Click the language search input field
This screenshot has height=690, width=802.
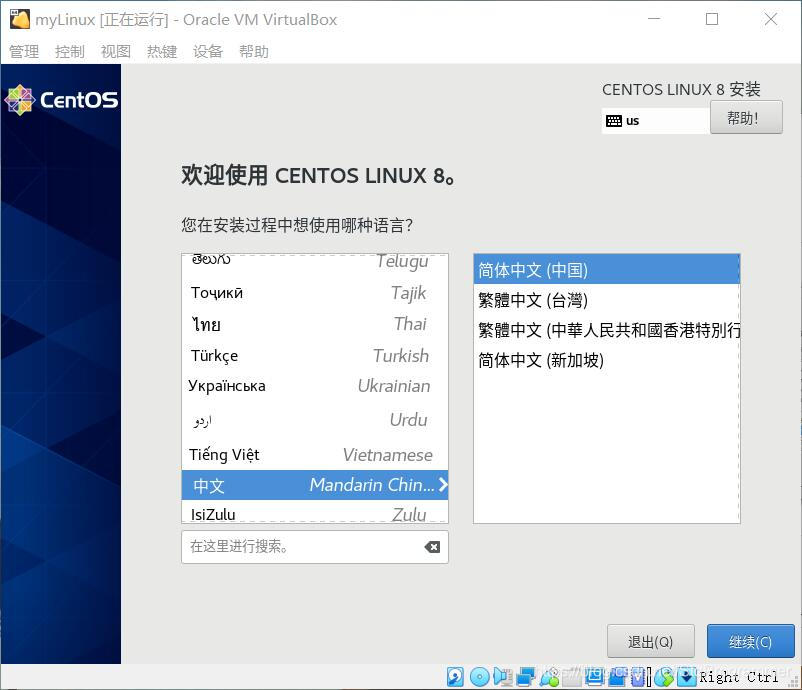pos(315,547)
